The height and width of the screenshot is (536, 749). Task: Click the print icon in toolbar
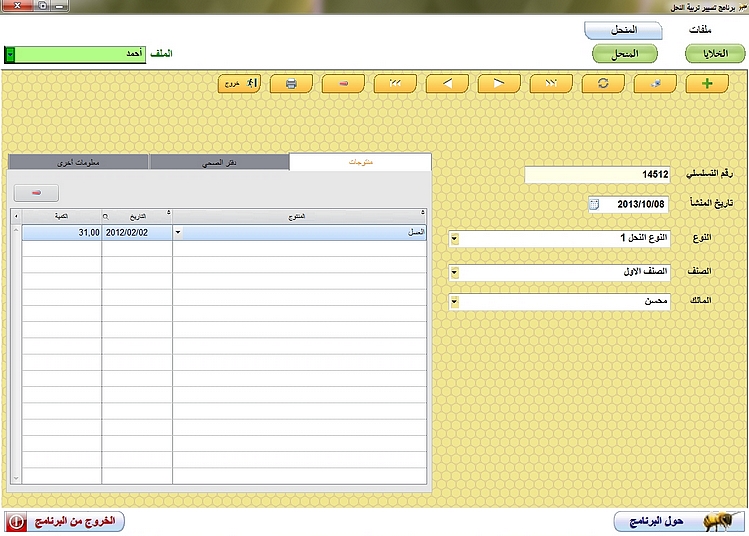click(x=291, y=84)
